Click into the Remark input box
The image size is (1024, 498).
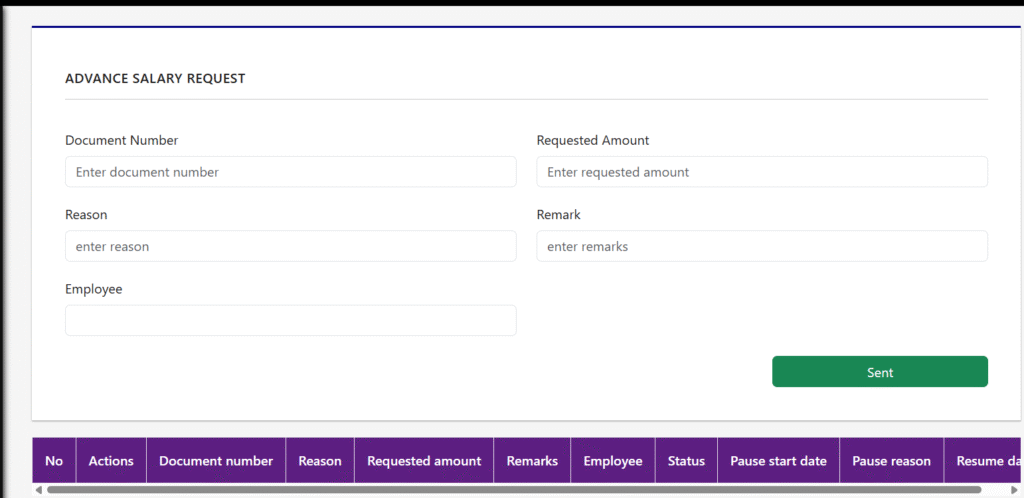pyautogui.click(x=762, y=246)
